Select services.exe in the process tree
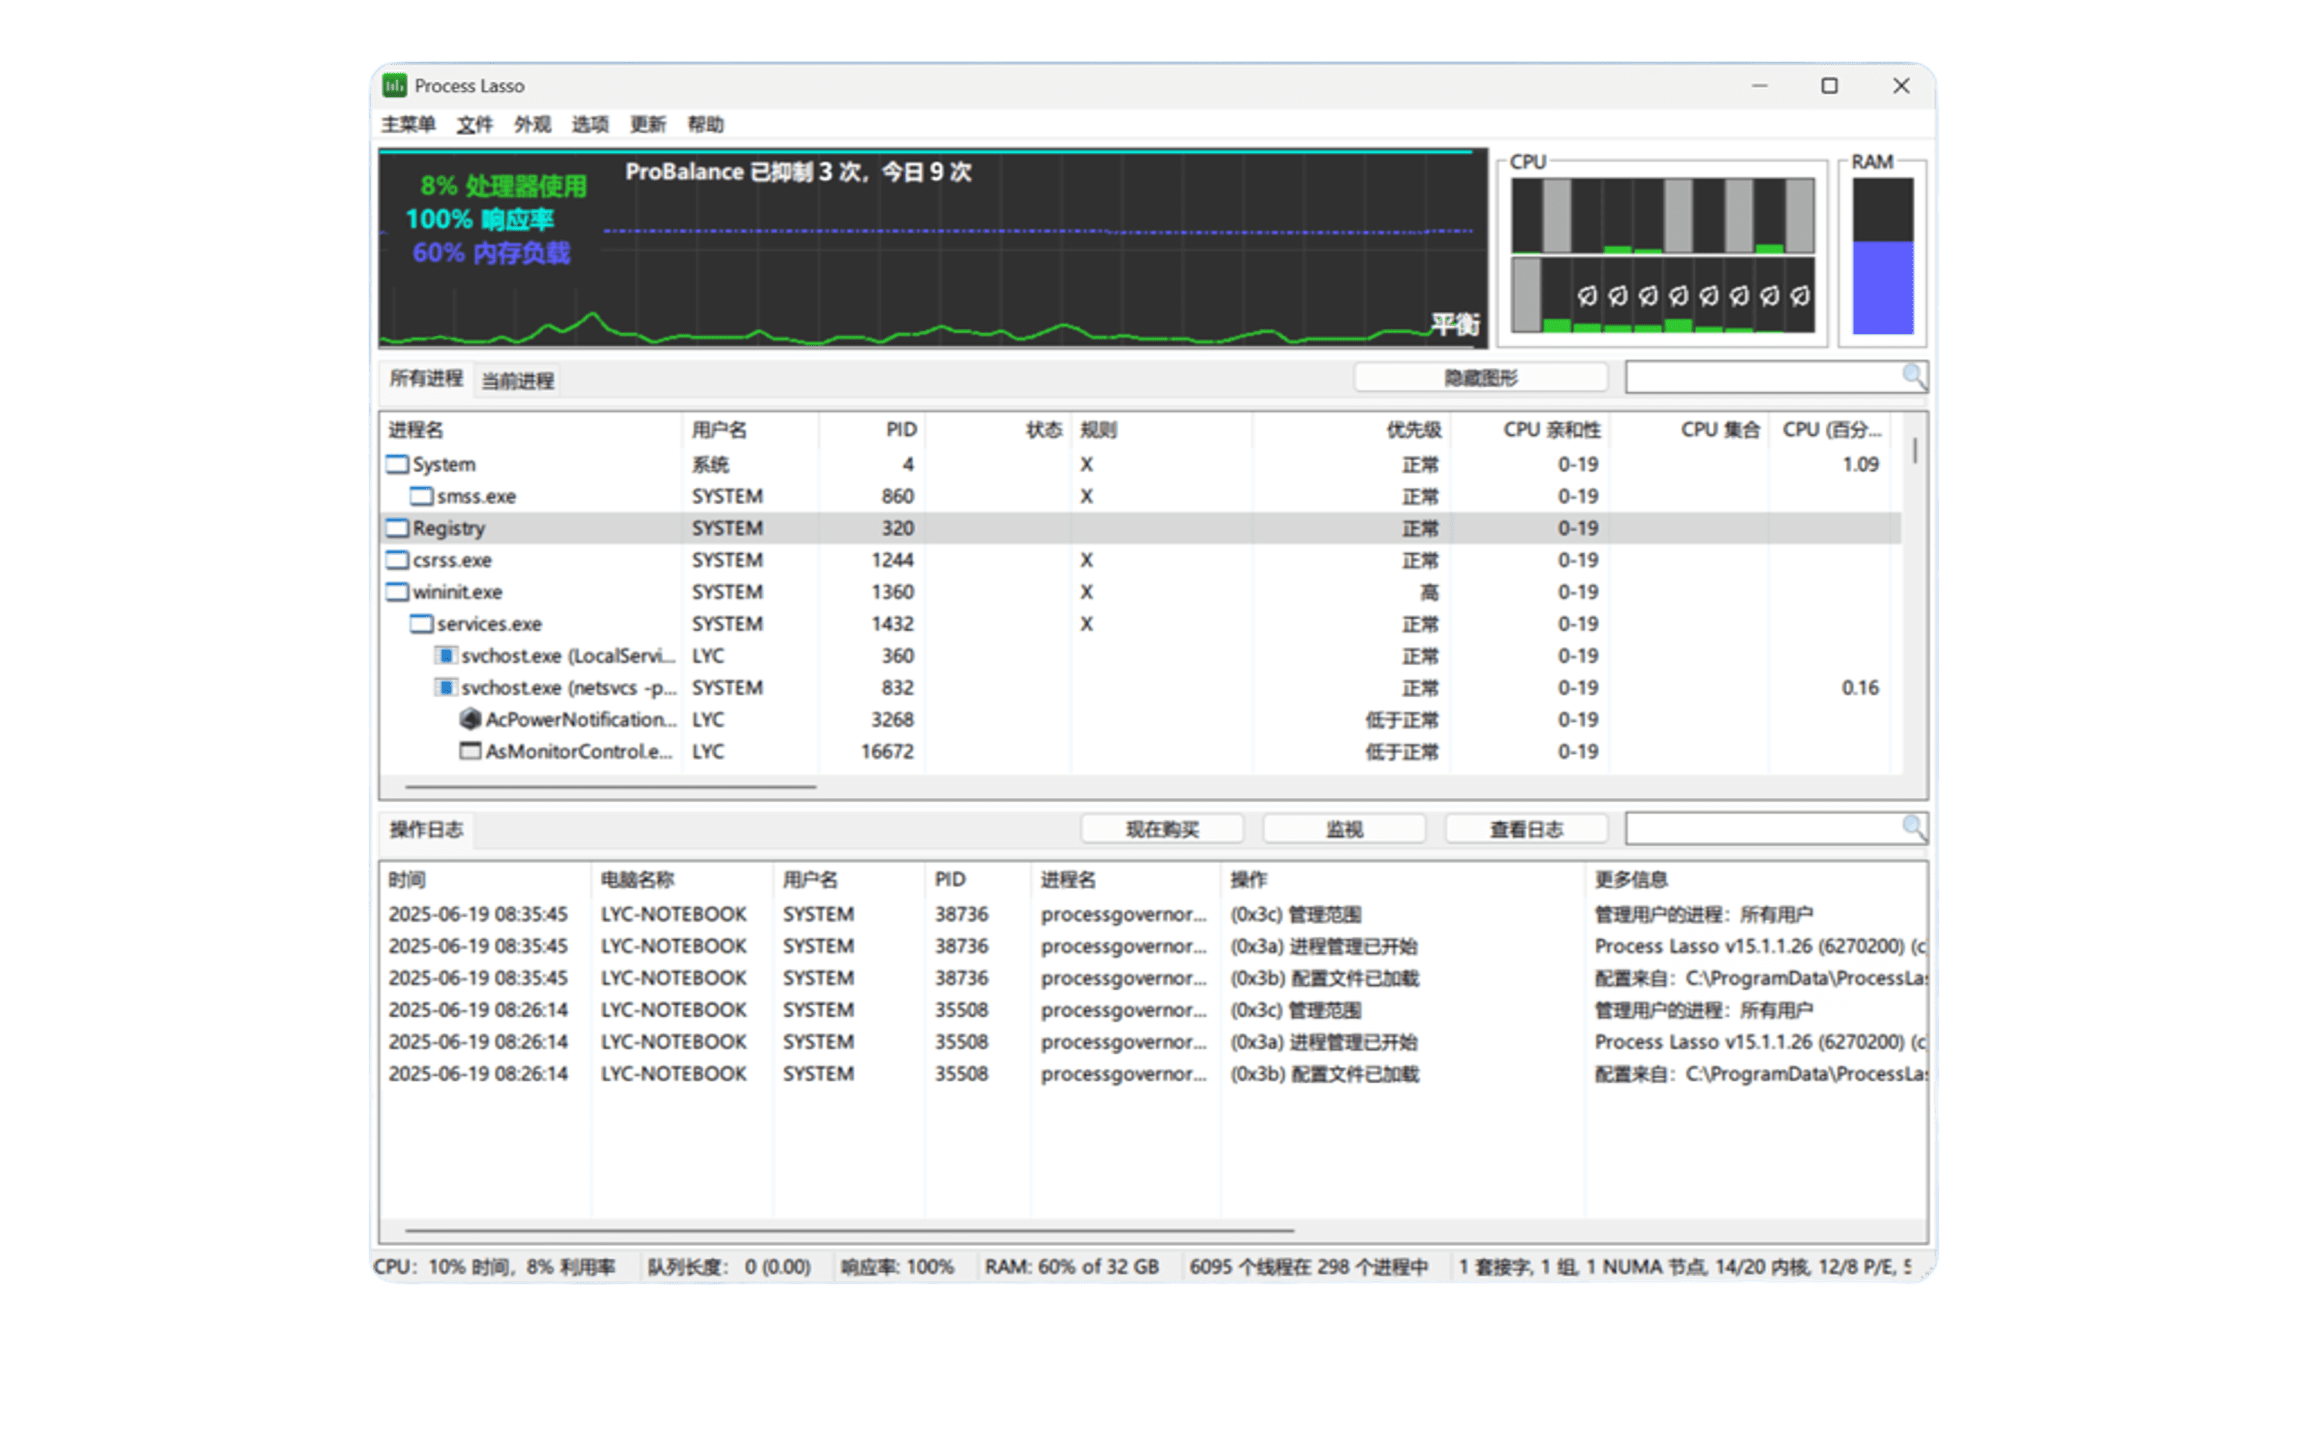 489,624
